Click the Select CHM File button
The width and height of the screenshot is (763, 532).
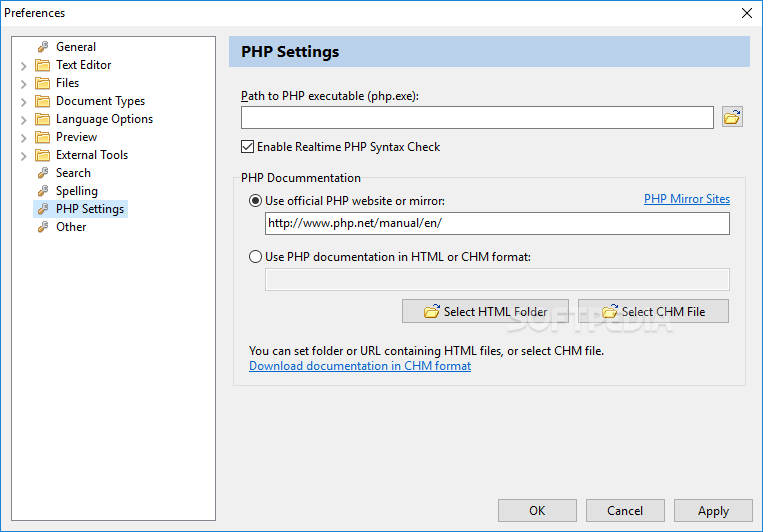653,311
